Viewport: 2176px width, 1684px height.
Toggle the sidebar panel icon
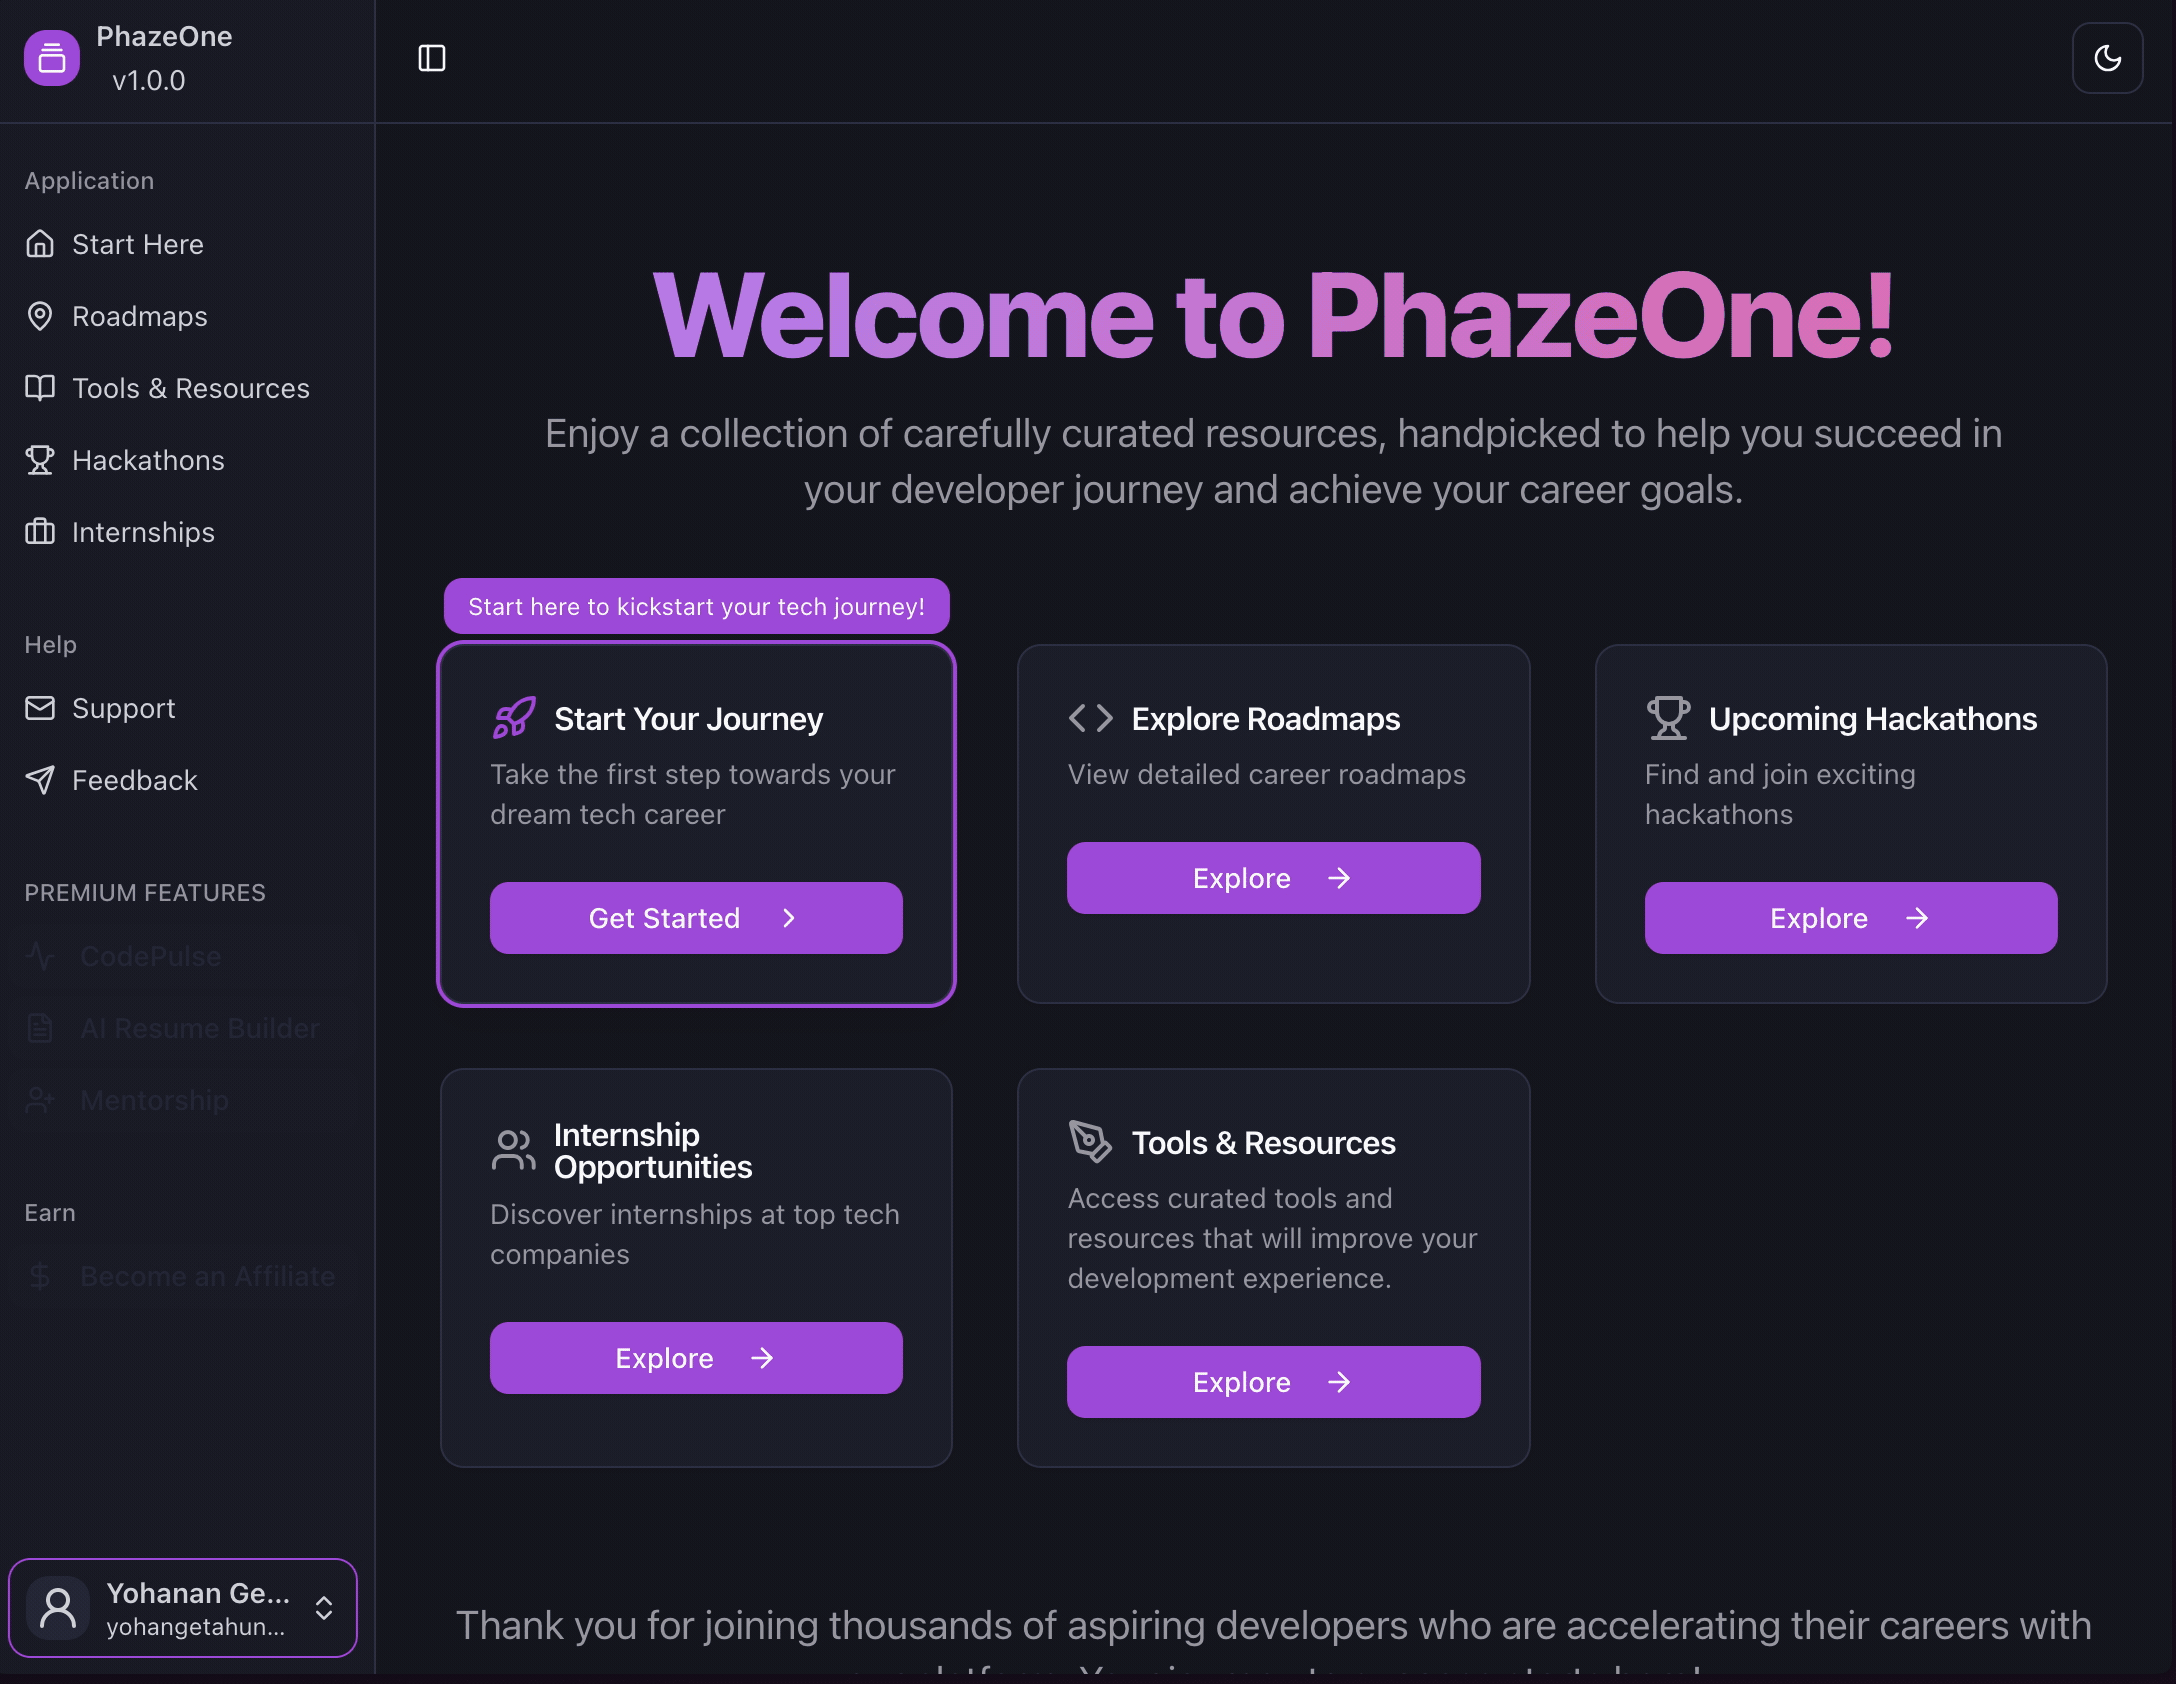(x=431, y=58)
